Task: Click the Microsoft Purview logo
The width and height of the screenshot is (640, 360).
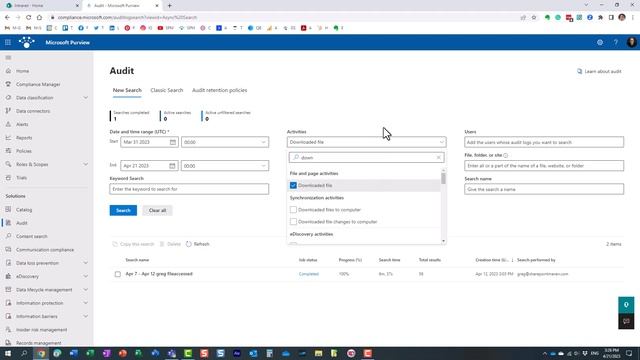Action: (27, 42)
